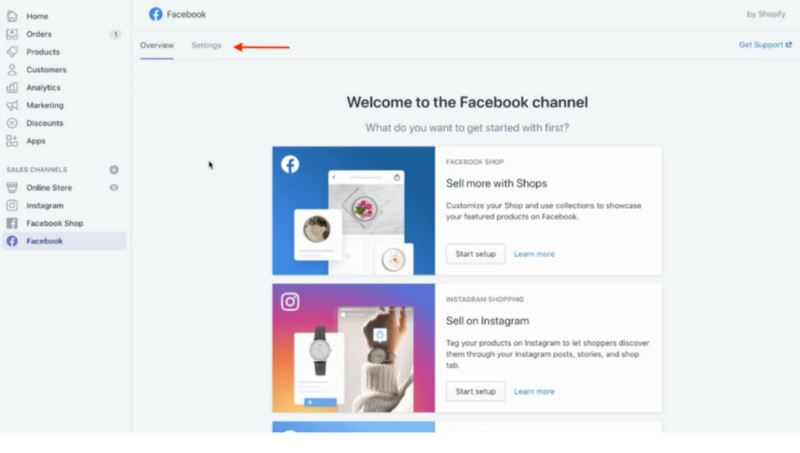Start setup for Instagram Shopping
This screenshot has width=800, height=453.
[x=476, y=392]
